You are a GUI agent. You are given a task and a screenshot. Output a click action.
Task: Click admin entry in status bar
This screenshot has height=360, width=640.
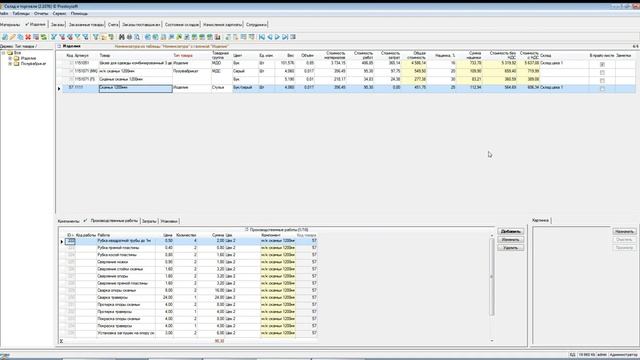(602, 355)
